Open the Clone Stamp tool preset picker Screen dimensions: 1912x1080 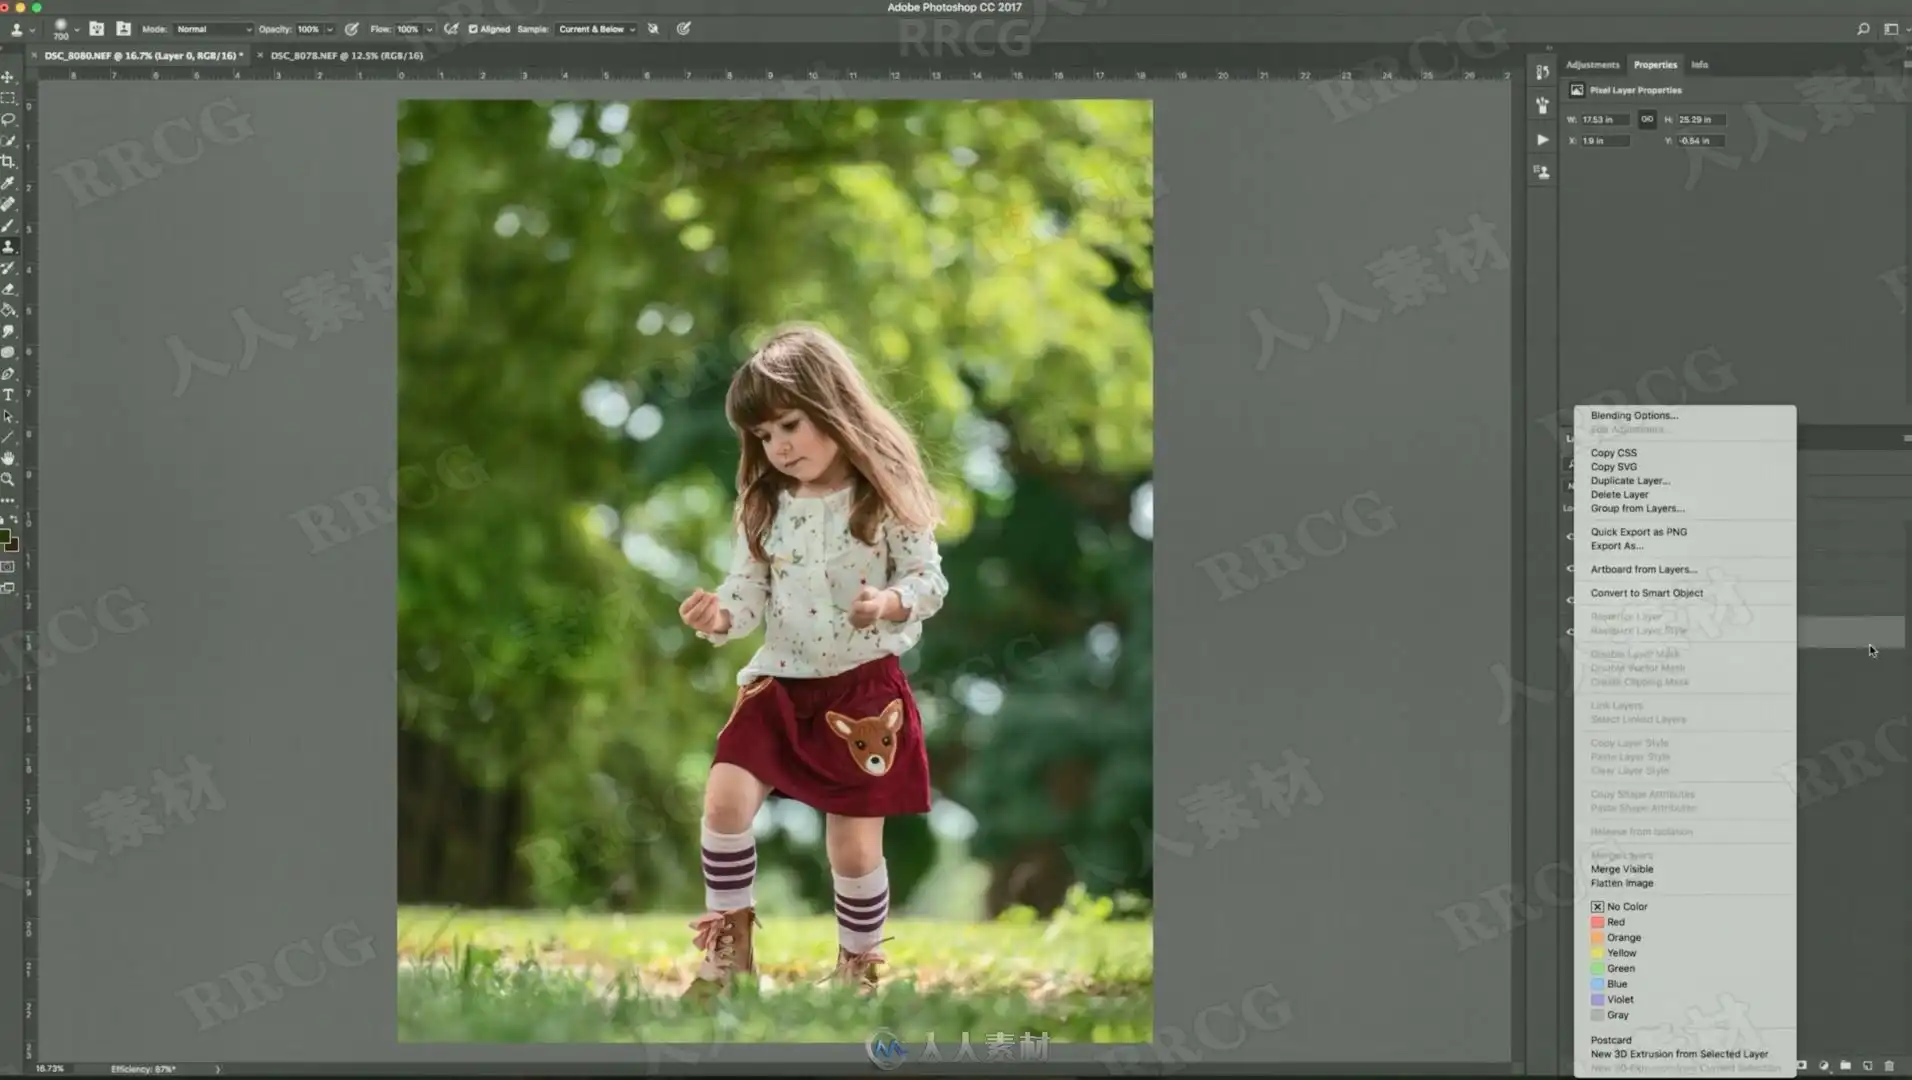20,29
